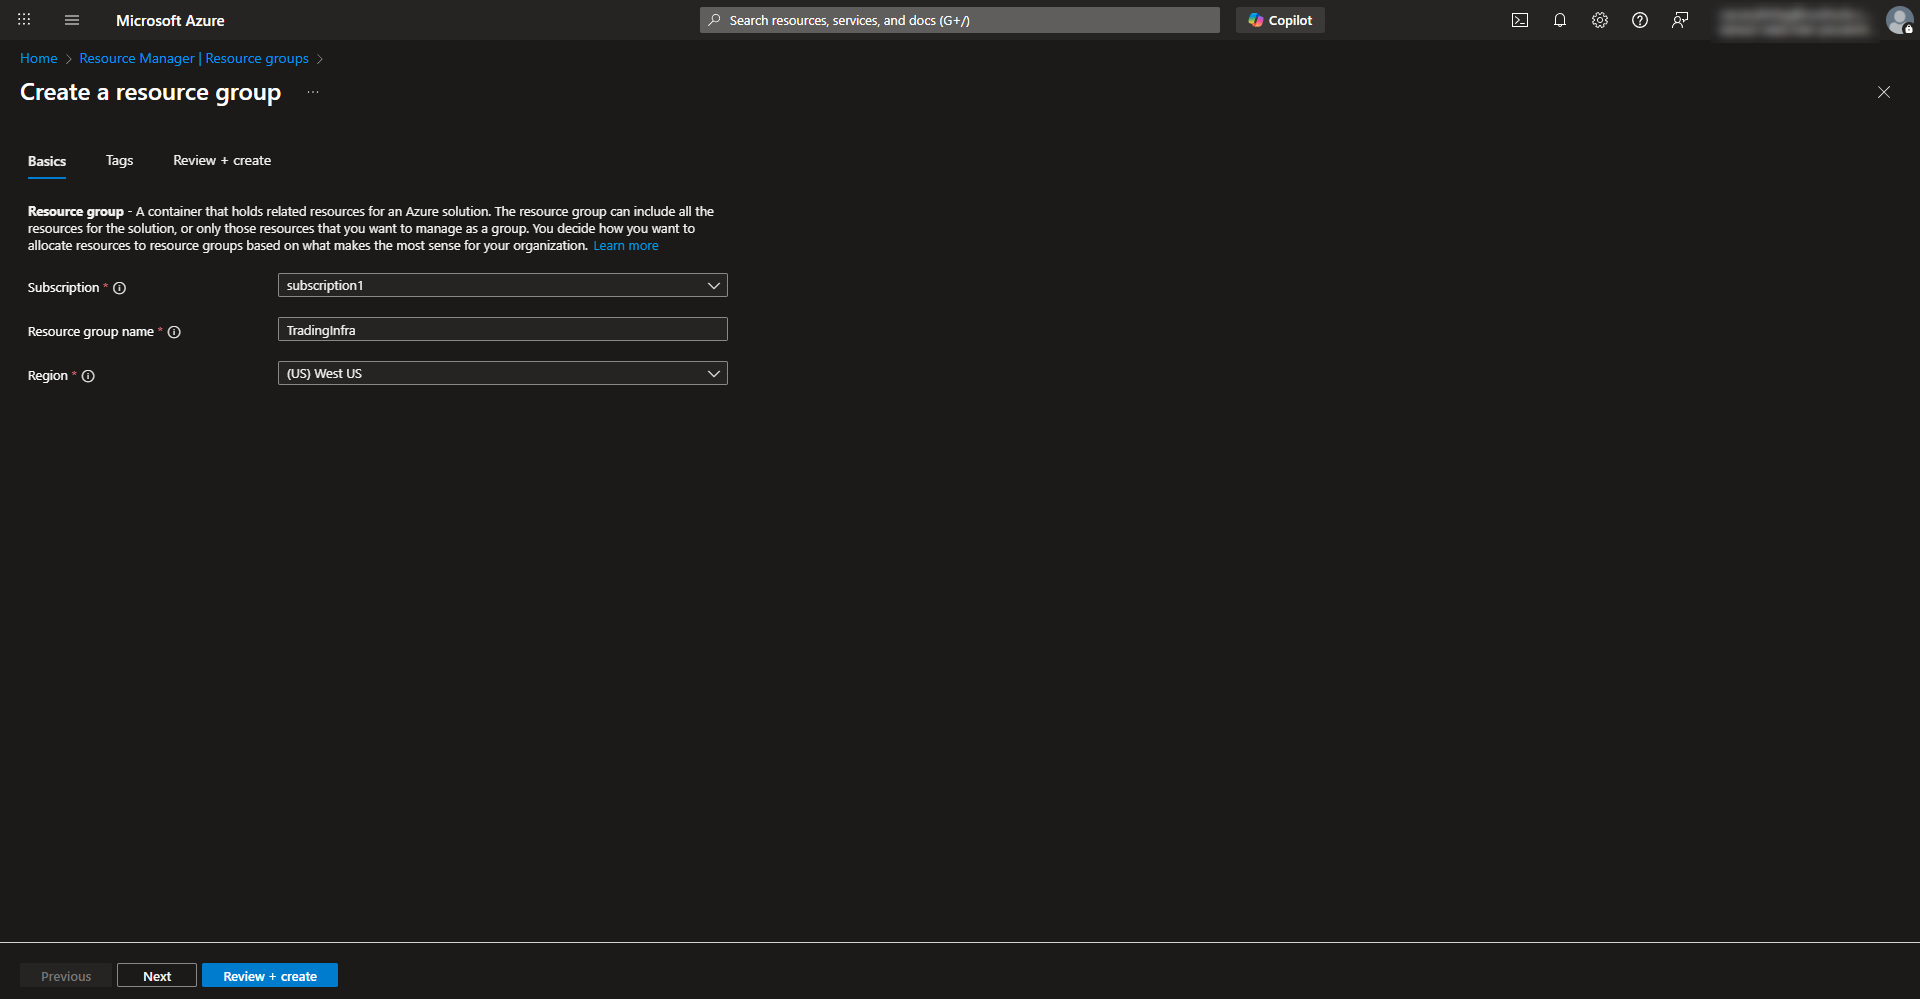Screen dimensions: 1920x999
Task: Open the ellipsis menu beside page title
Action: coord(313,92)
